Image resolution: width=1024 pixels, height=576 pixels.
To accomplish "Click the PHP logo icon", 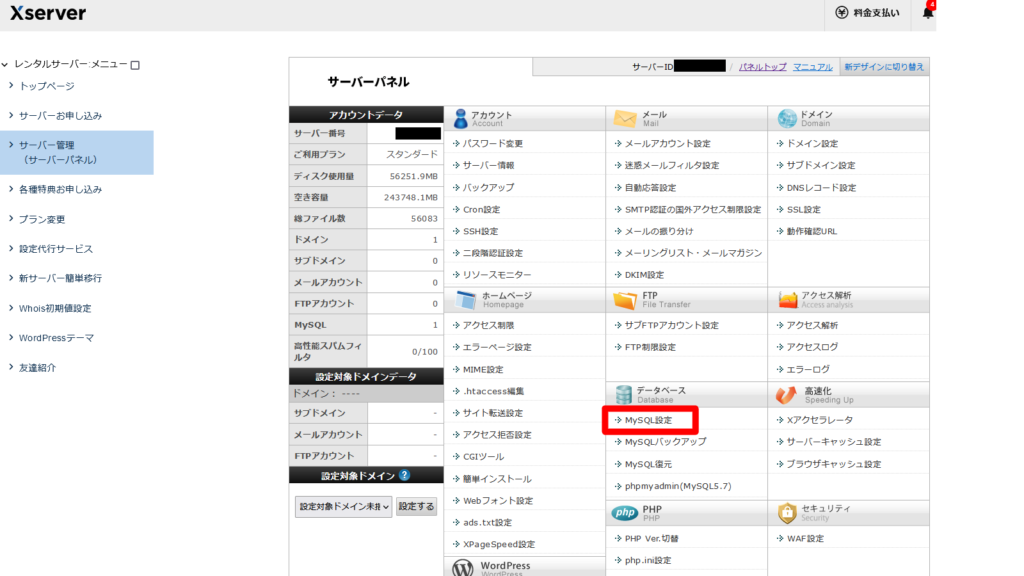I will coord(624,513).
